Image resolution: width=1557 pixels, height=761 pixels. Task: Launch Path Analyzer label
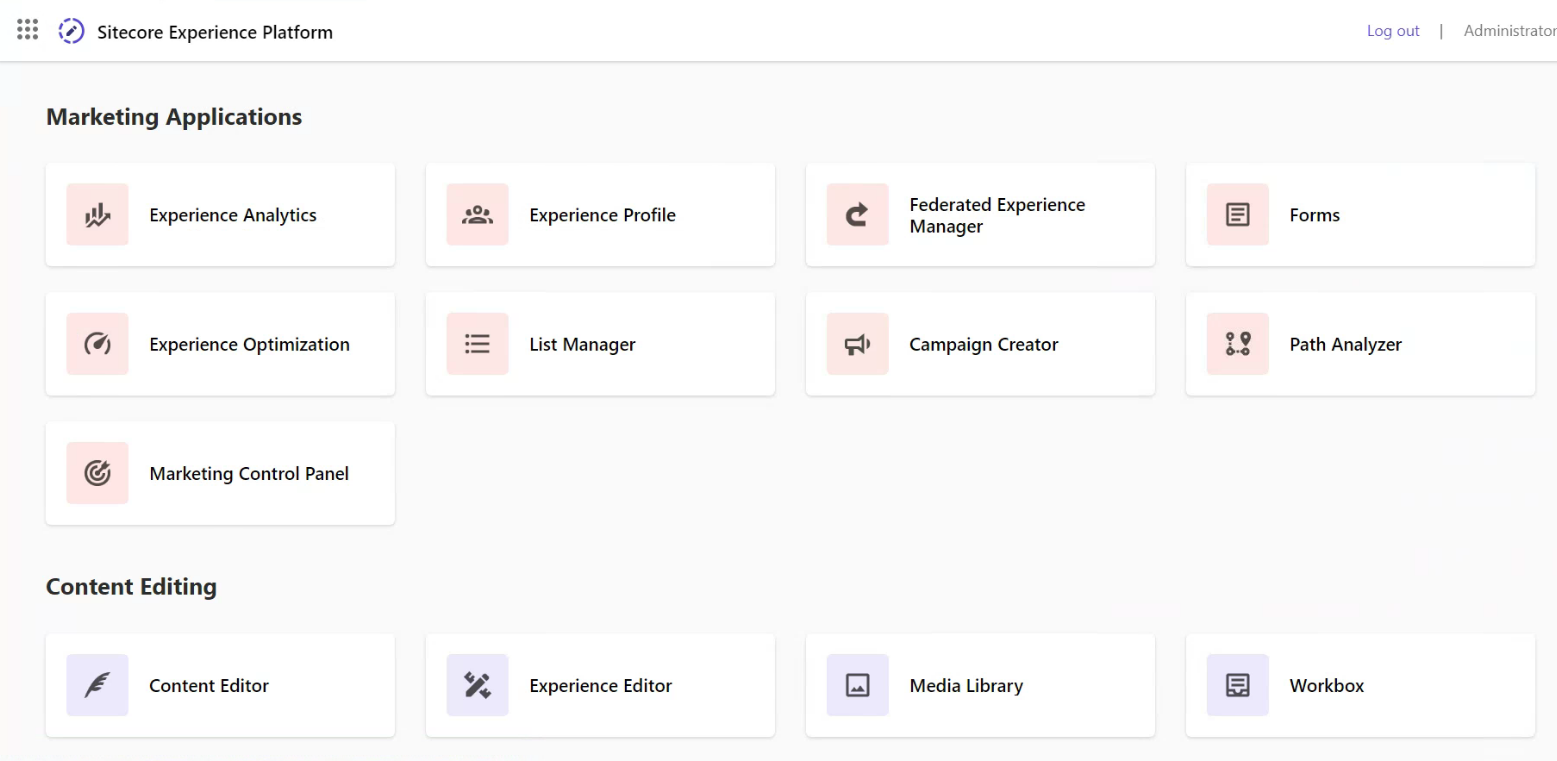pos(1345,344)
